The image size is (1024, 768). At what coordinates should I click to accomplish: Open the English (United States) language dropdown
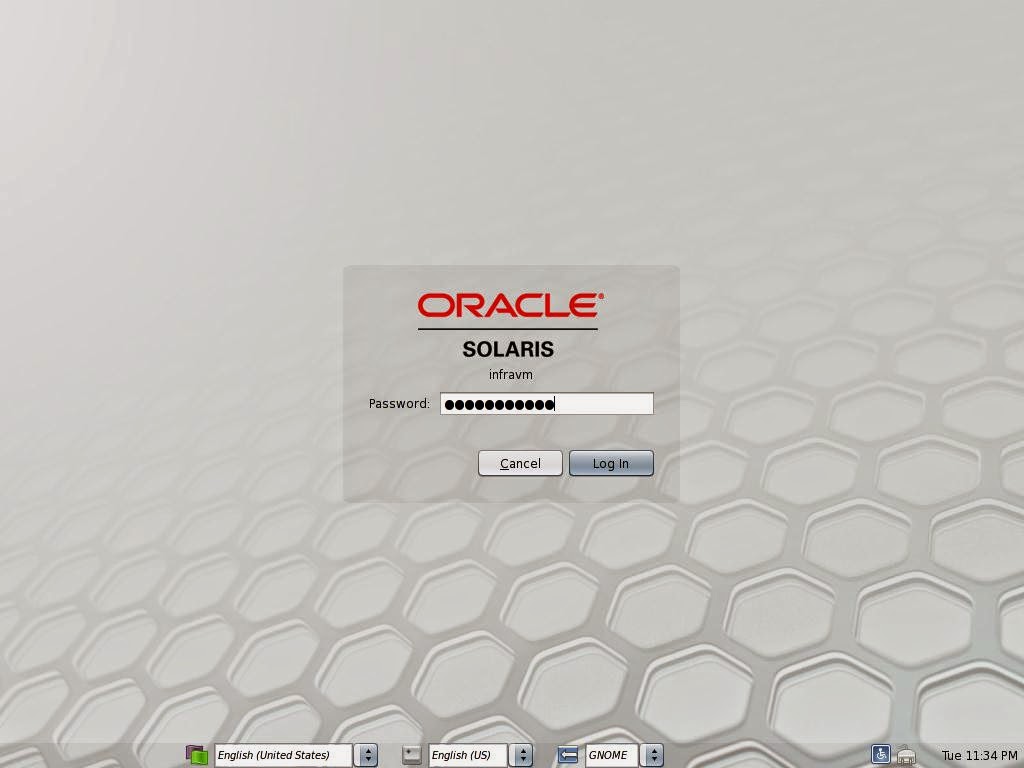pos(283,755)
